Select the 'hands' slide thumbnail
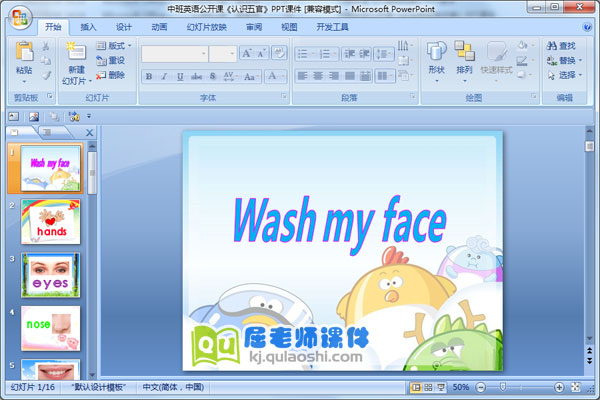Screen dimensions: 600x400 51,221
